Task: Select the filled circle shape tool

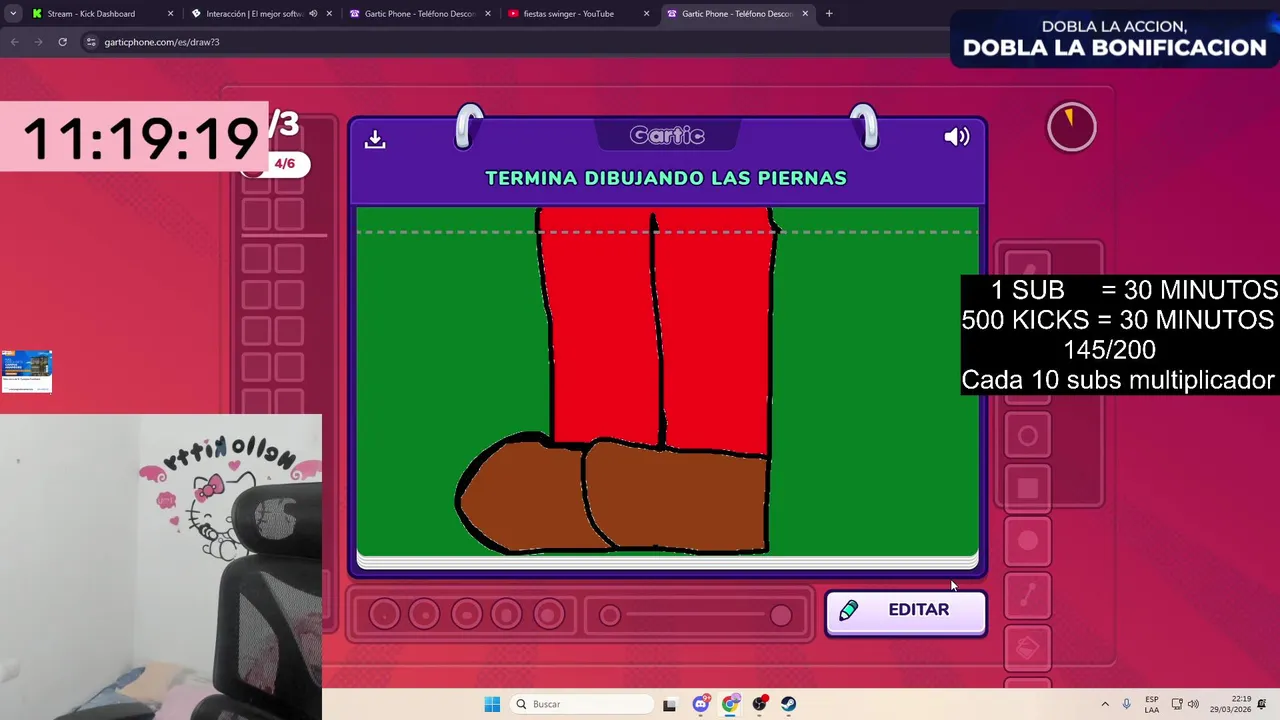Action: coord(1027,541)
